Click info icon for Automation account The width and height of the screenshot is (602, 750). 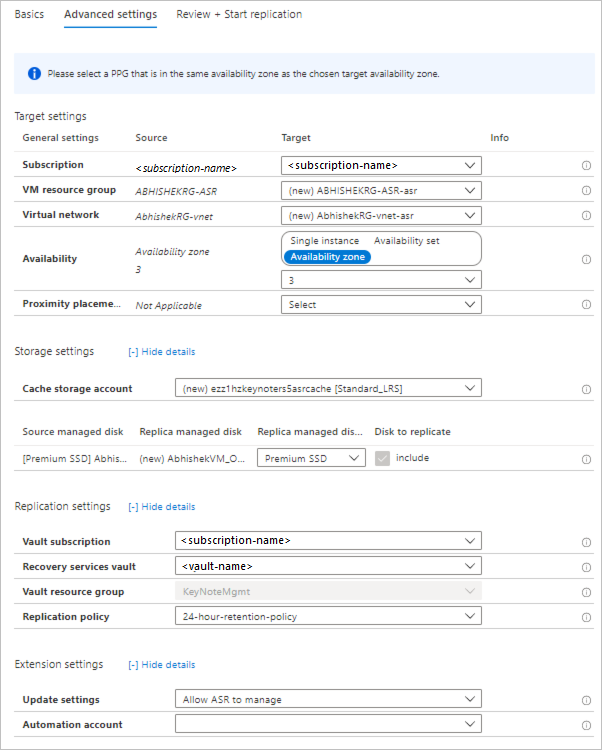pos(586,725)
